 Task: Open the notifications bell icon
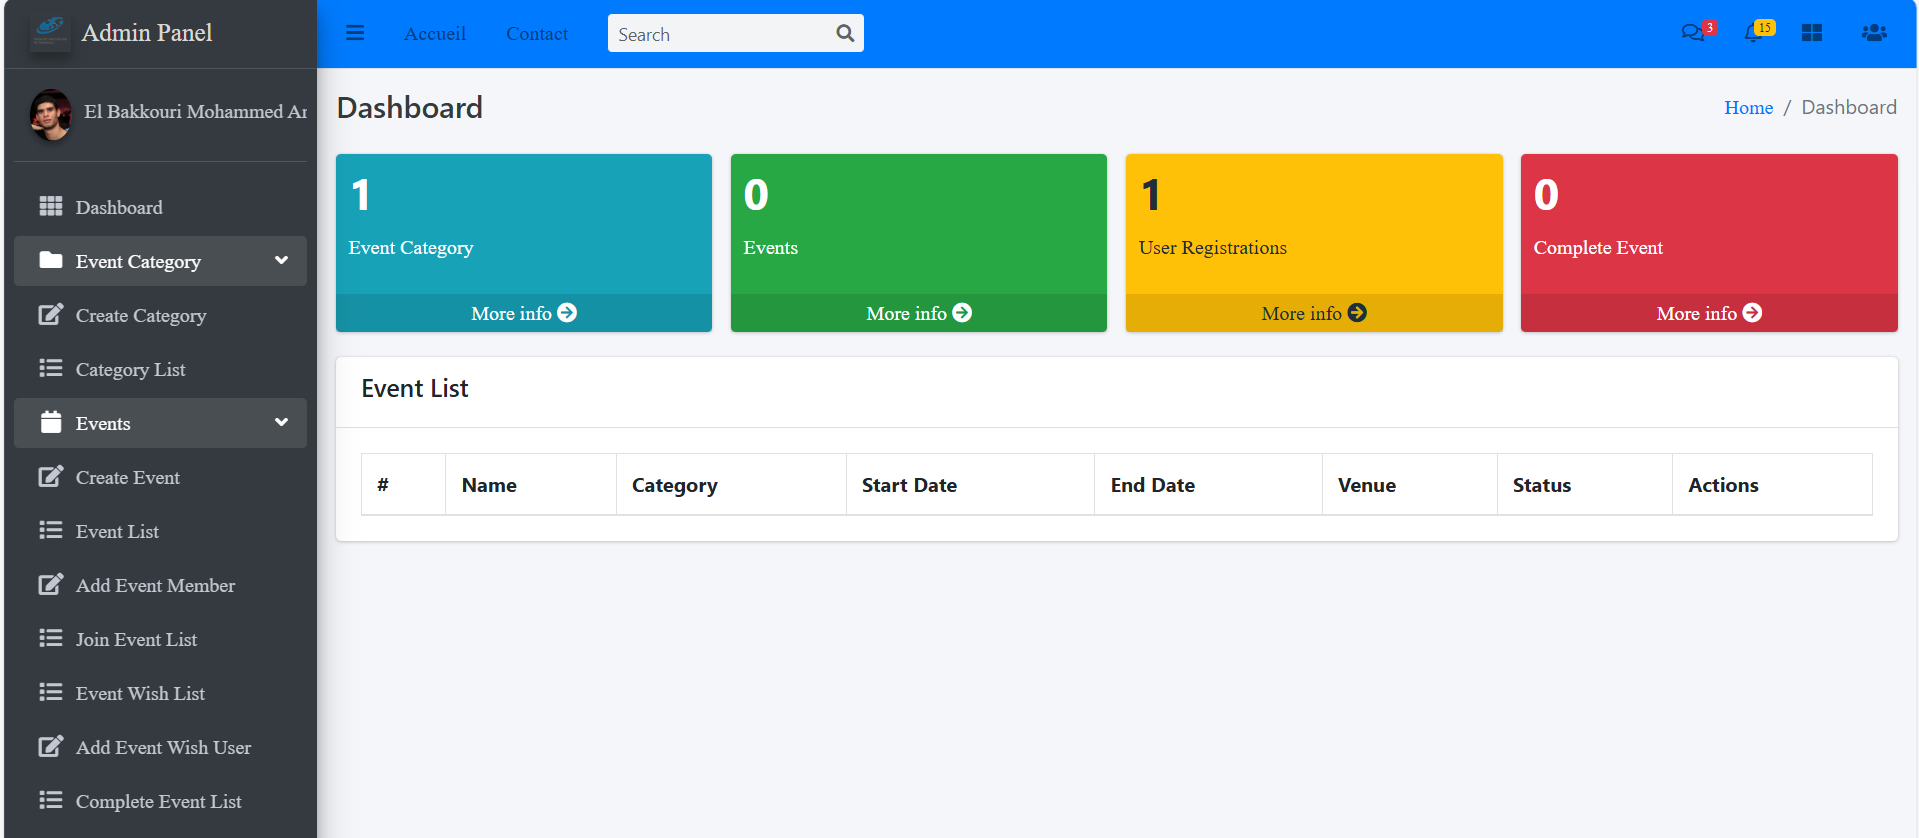point(1752,33)
